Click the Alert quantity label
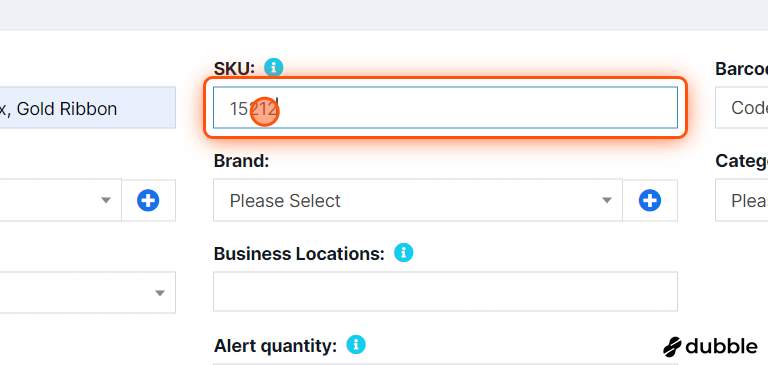768x365 pixels. click(275, 346)
